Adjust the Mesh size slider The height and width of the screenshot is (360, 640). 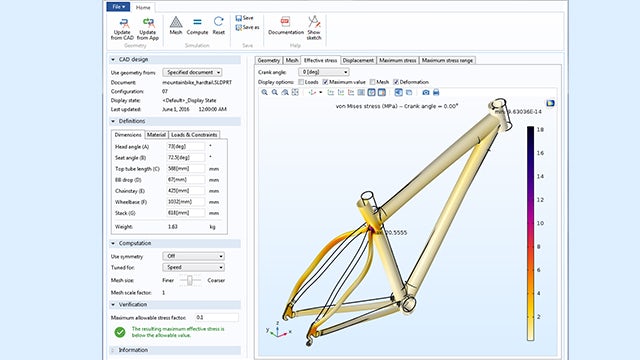(x=189, y=280)
